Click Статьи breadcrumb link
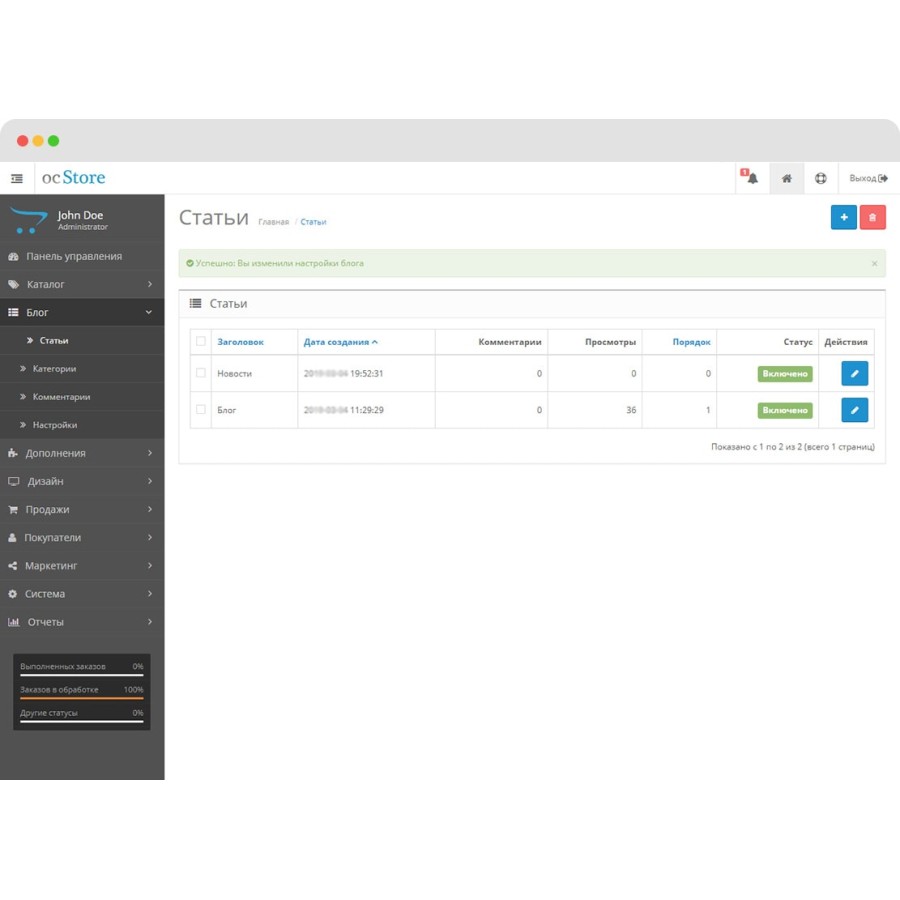The image size is (900, 900). (x=313, y=222)
